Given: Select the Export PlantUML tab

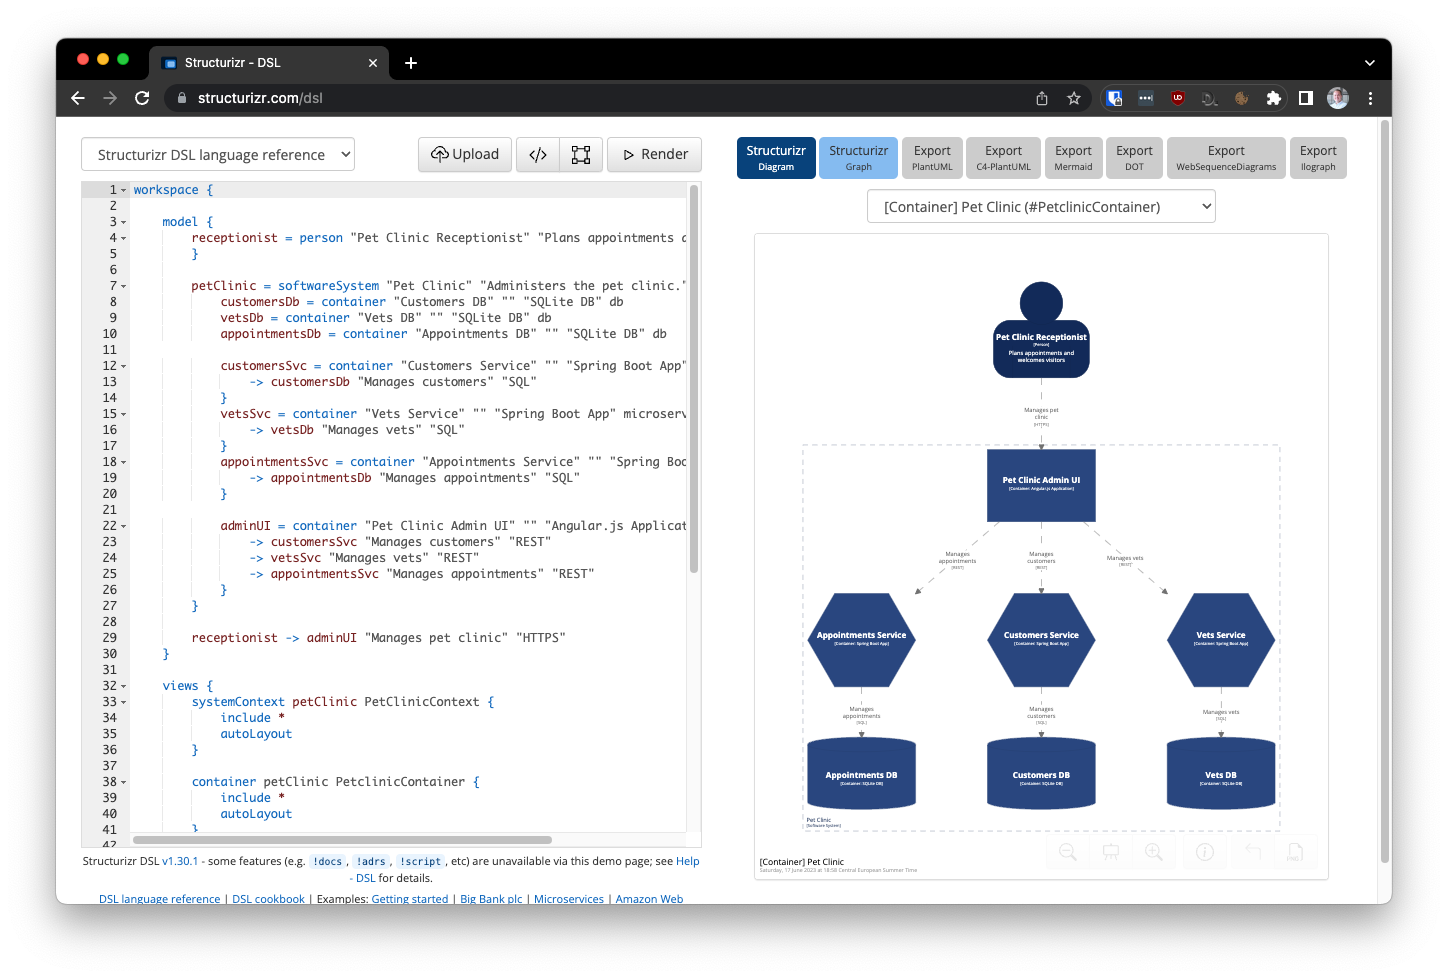Looking at the screenshot, I should point(932,158).
